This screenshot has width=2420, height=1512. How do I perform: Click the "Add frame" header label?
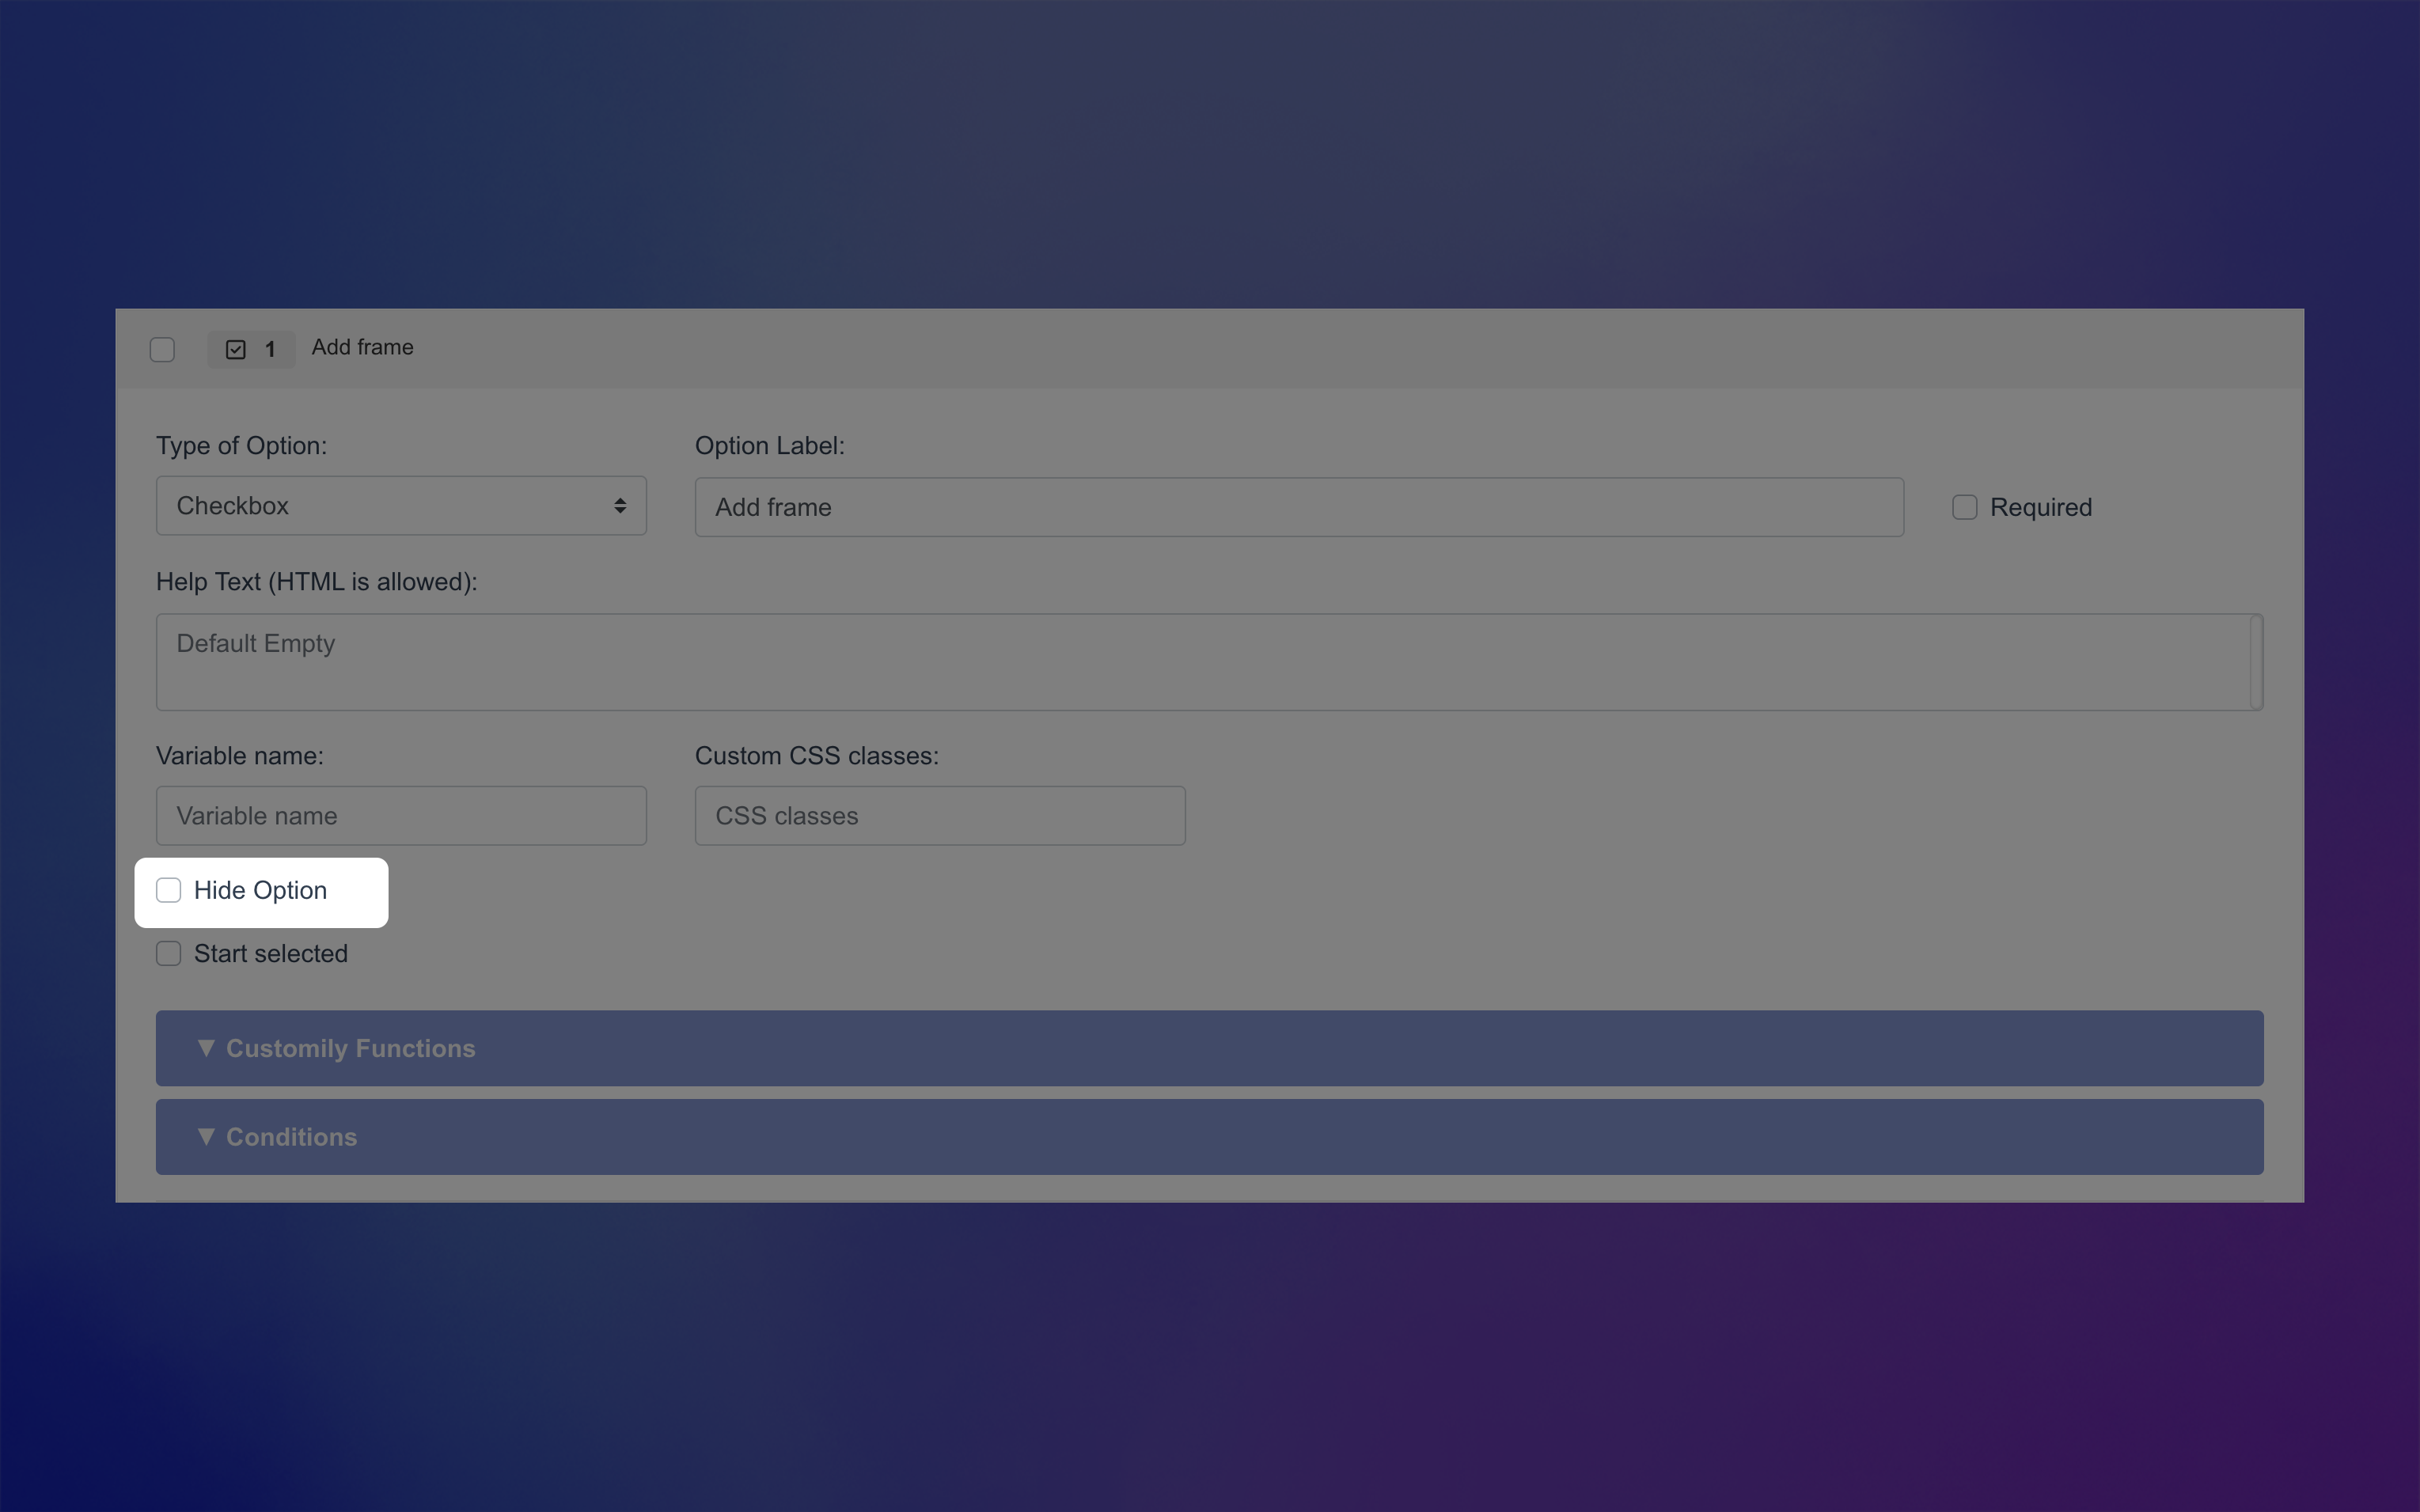(362, 347)
